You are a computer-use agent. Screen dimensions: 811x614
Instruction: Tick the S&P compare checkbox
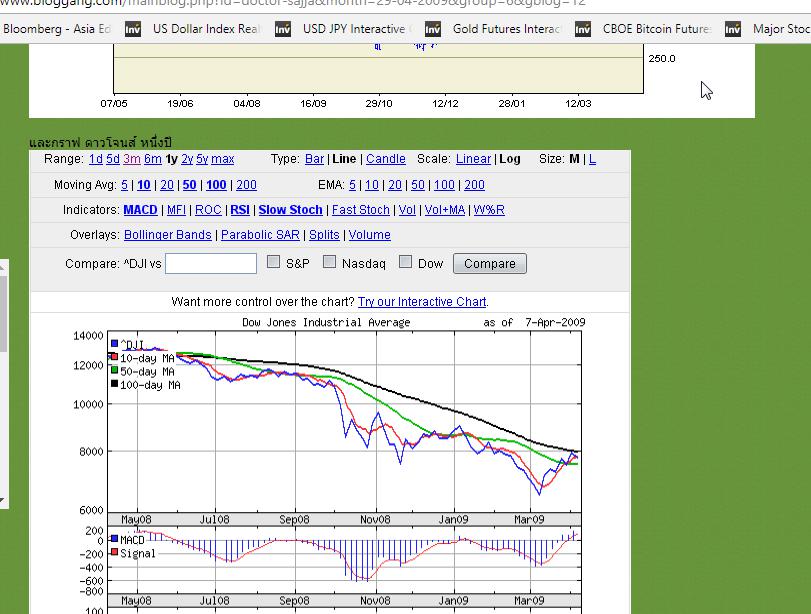[x=273, y=262]
